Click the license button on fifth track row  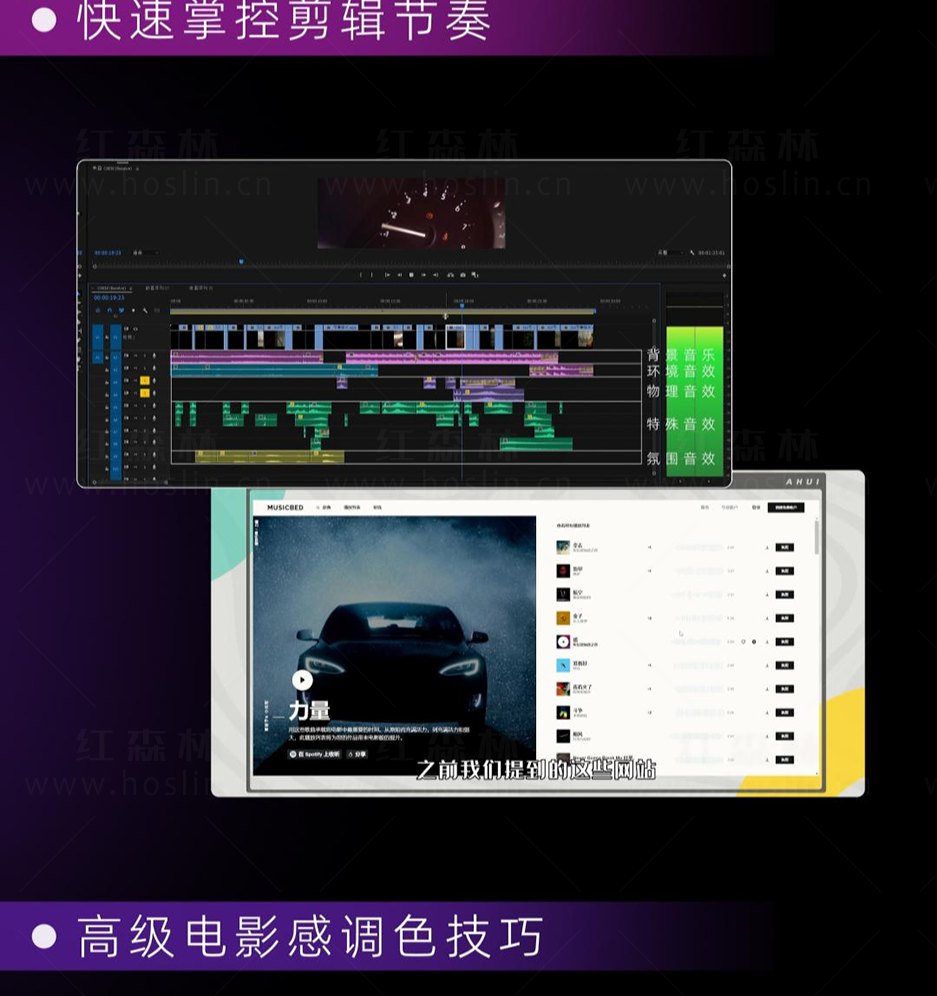pos(785,642)
